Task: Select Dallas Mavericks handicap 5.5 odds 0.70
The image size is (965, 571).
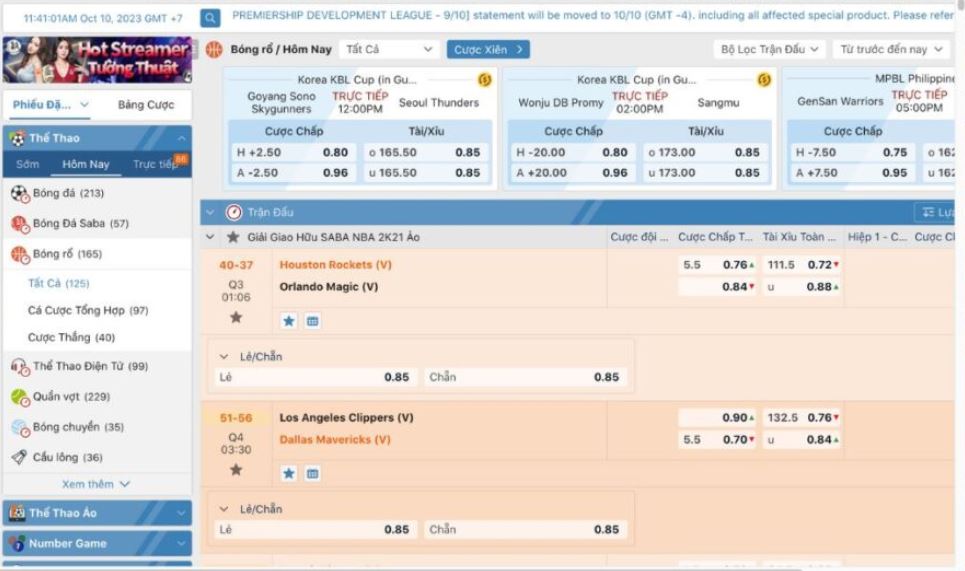Action: click(x=718, y=440)
